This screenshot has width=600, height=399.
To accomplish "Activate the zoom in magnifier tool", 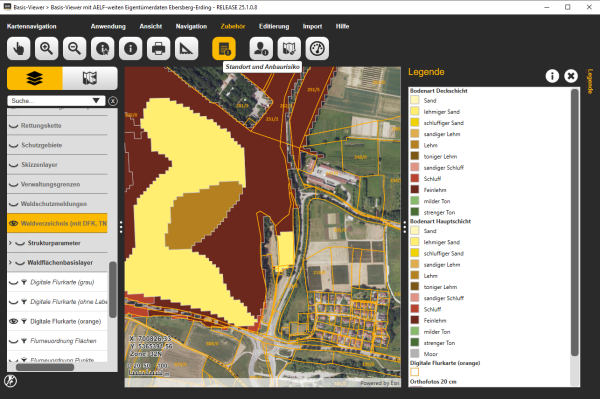I will point(46,49).
